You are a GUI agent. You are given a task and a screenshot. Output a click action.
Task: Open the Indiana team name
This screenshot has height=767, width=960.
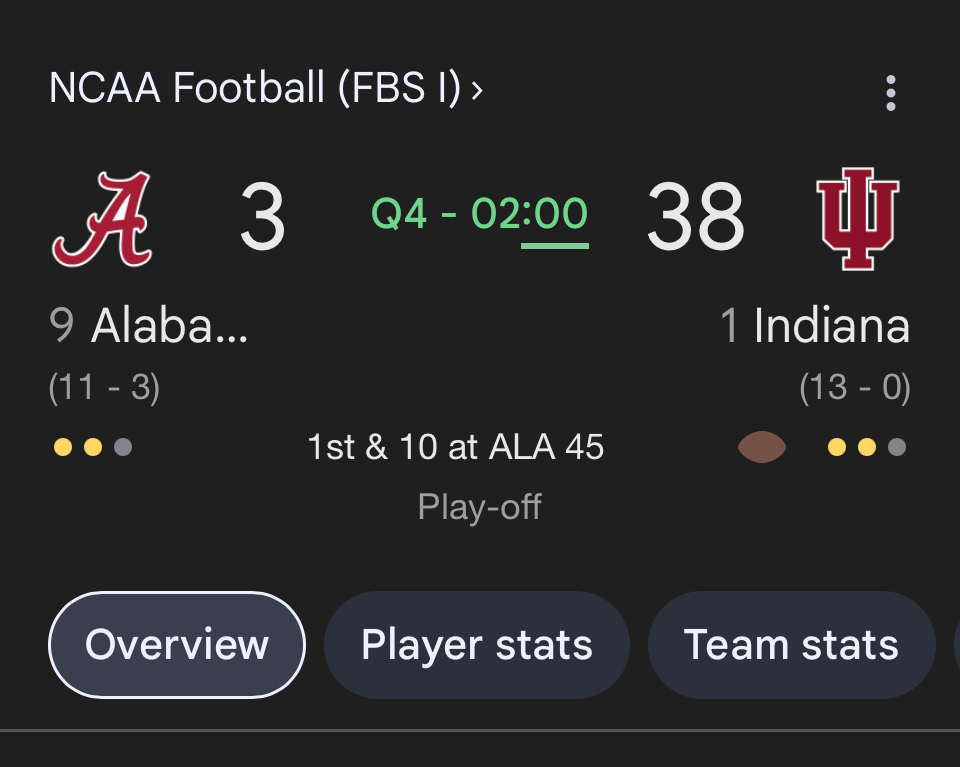coord(831,327)
